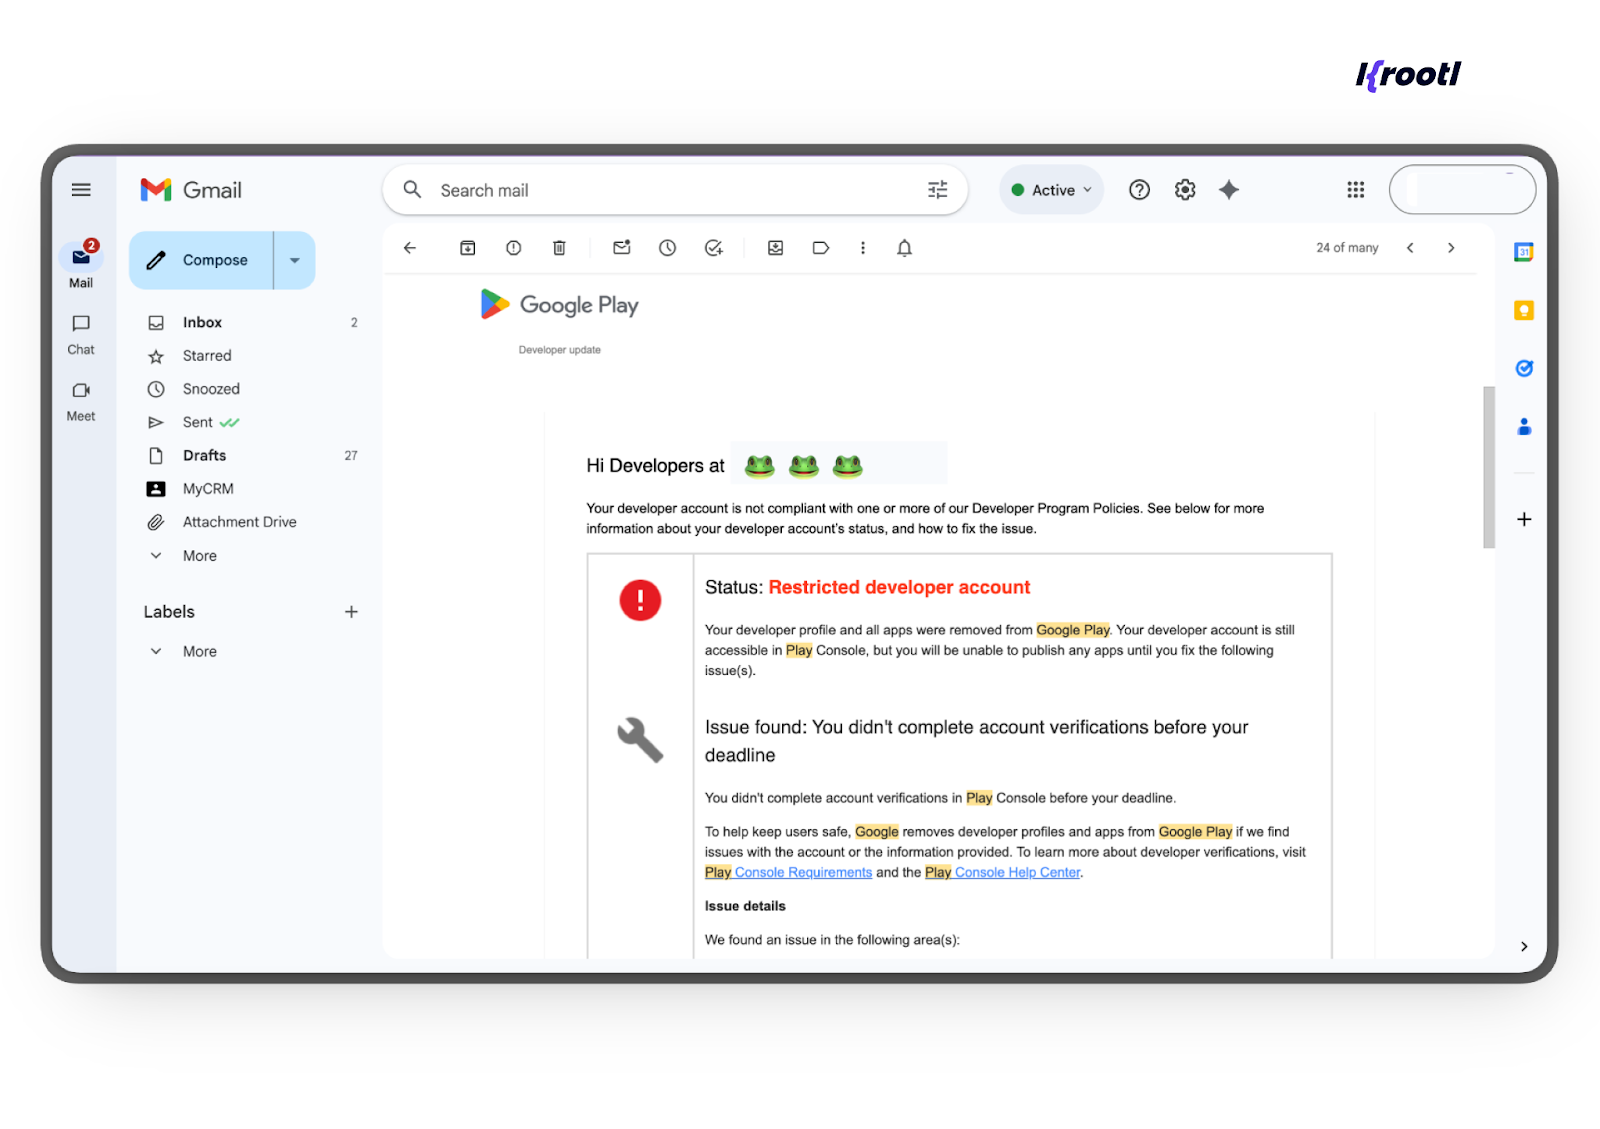This screenshot has width=1600, height=1129.
Task: Expand More under Labels section
Action: pos(199,652)
